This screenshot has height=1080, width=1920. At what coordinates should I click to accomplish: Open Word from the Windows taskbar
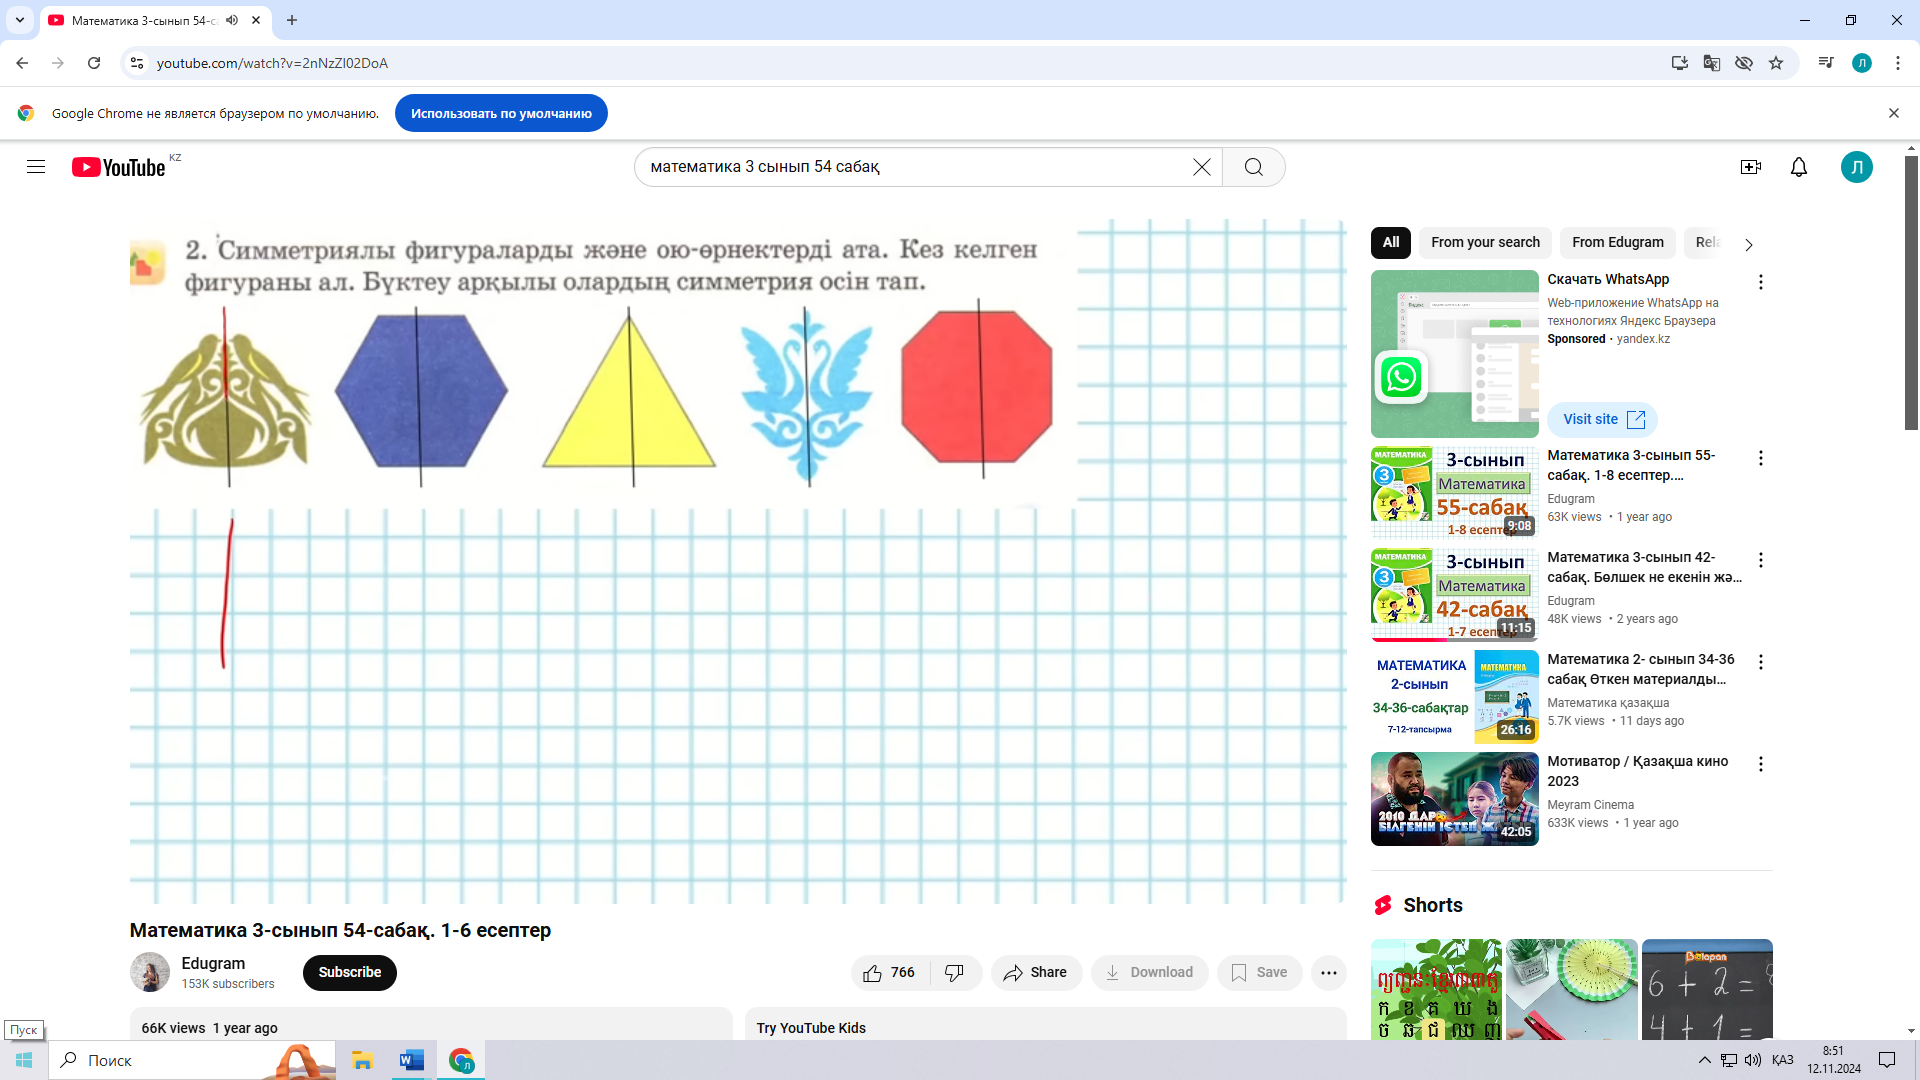[411, 1060]
